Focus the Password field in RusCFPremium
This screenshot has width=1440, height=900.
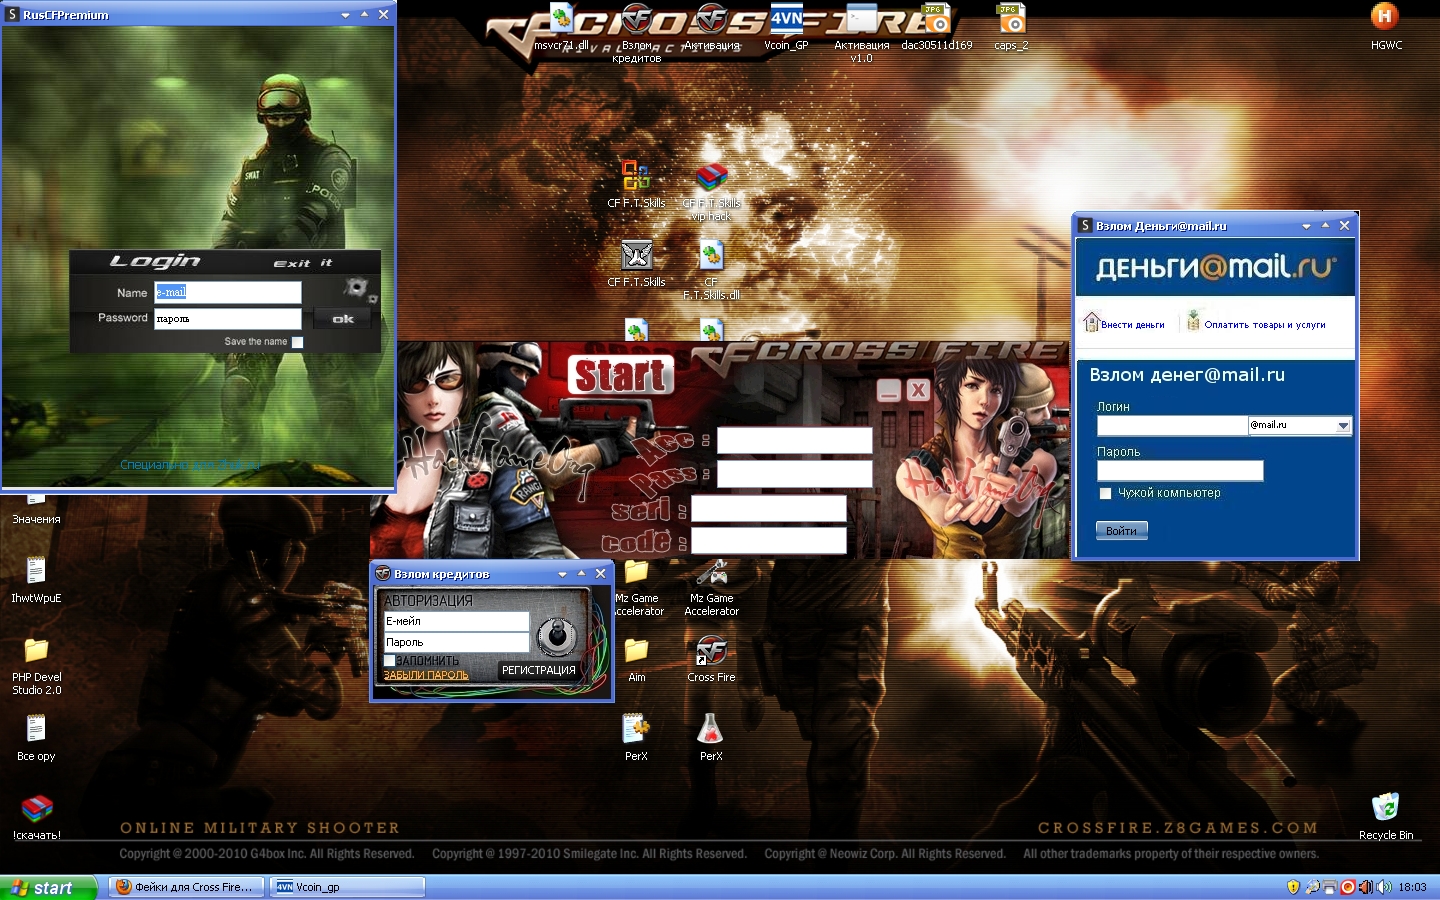coord(228,319)
